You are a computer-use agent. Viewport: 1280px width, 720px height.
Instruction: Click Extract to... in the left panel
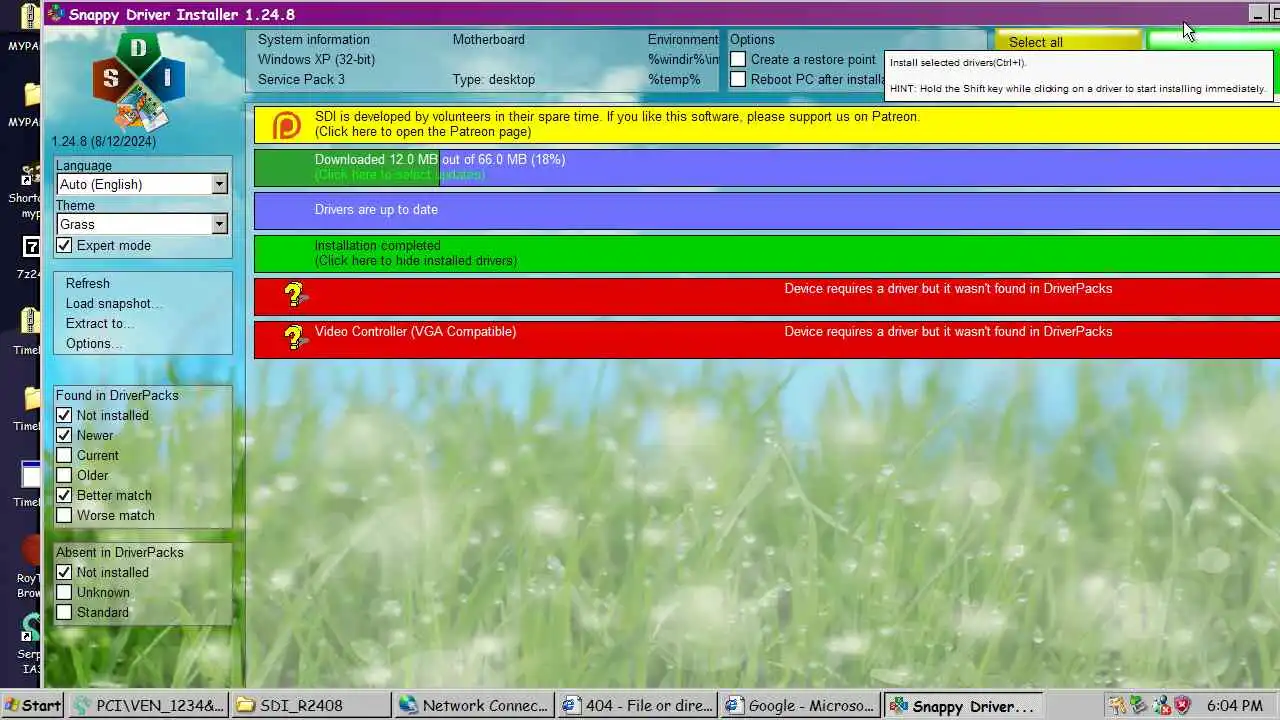[100, 323]
